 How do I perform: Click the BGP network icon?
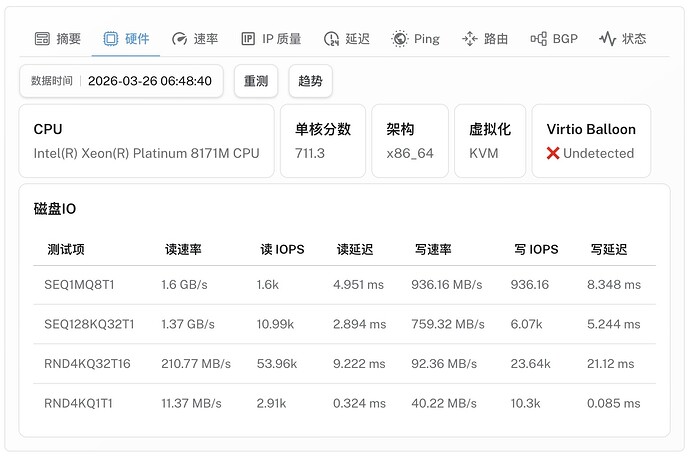click(539, 39)
